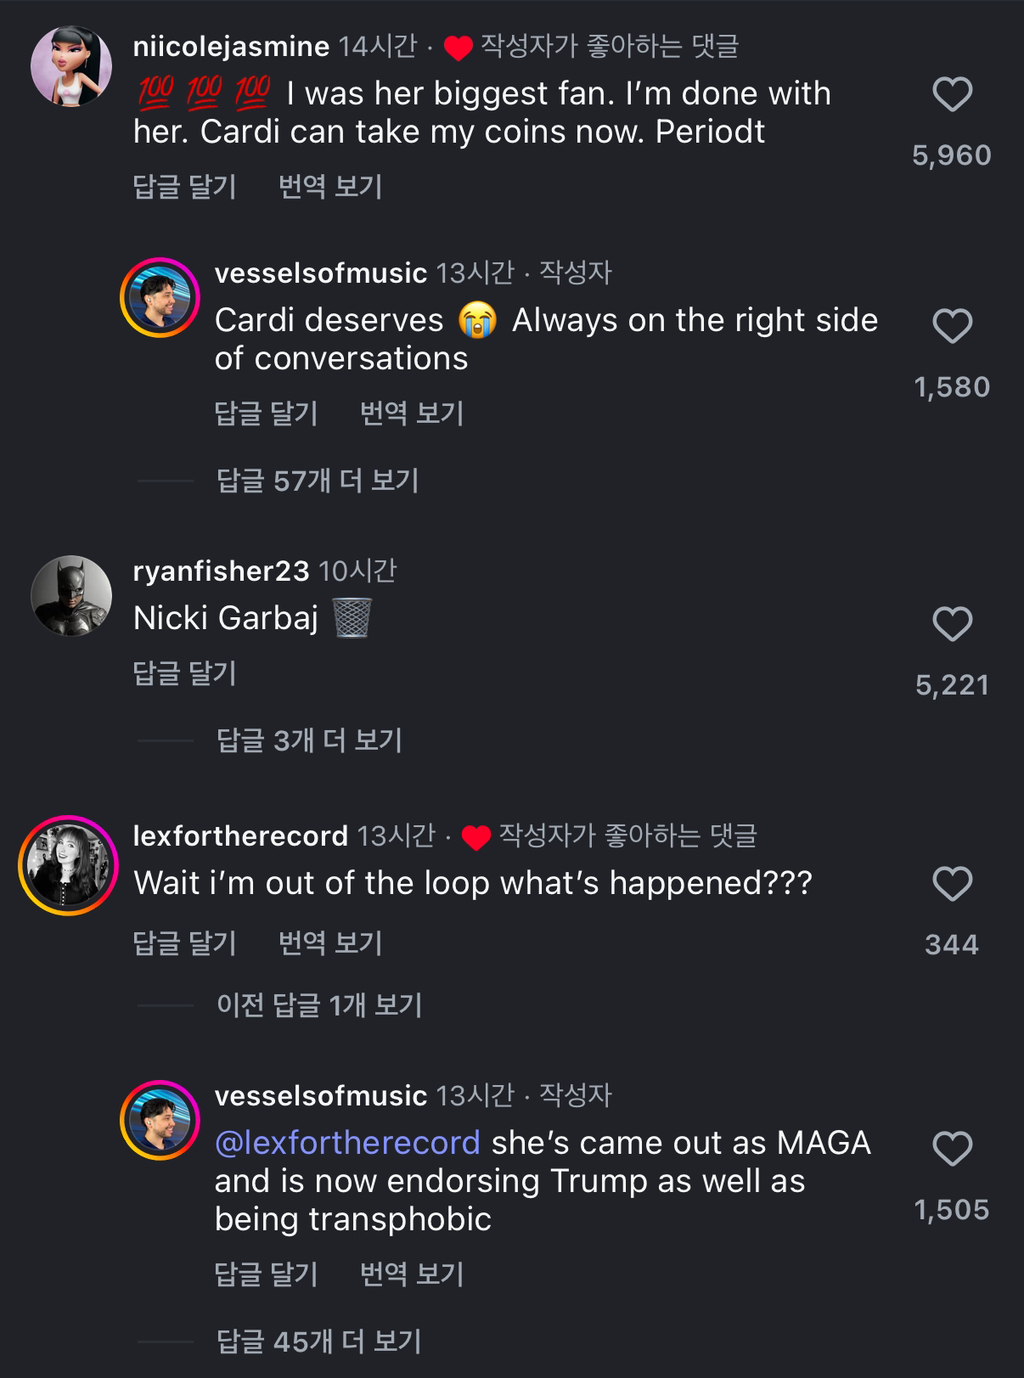Heart vesselsofmusic's MAGA explanation reply
This screenshot has height=1378, width=1024.
point(952,1149)
